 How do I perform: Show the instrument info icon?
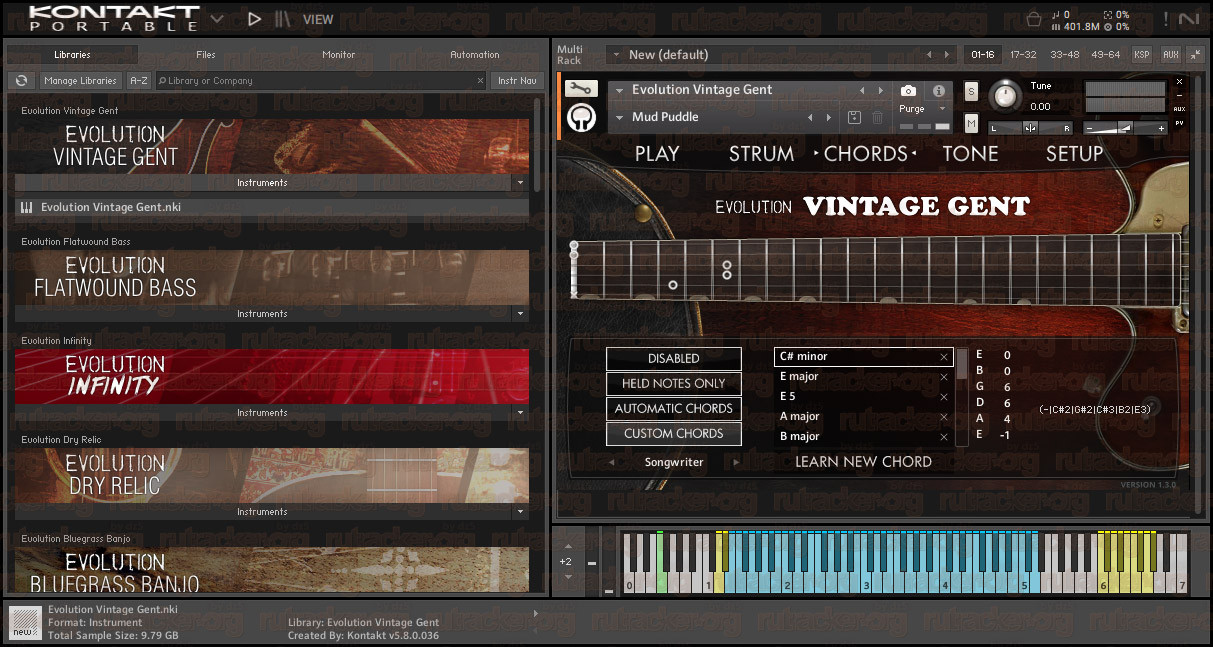pyautogui.click(x=939, y=90)
